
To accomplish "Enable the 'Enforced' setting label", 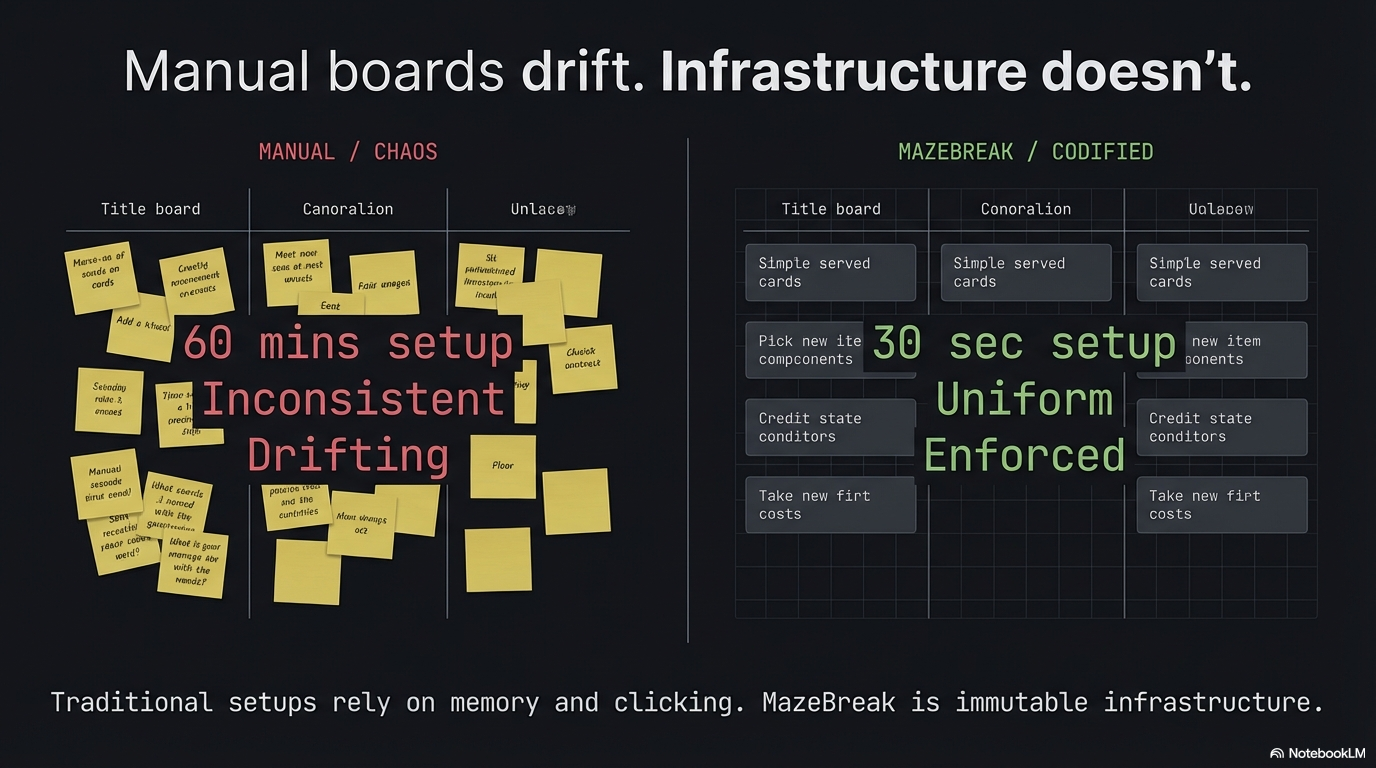I will click(x=1025, y=455).
